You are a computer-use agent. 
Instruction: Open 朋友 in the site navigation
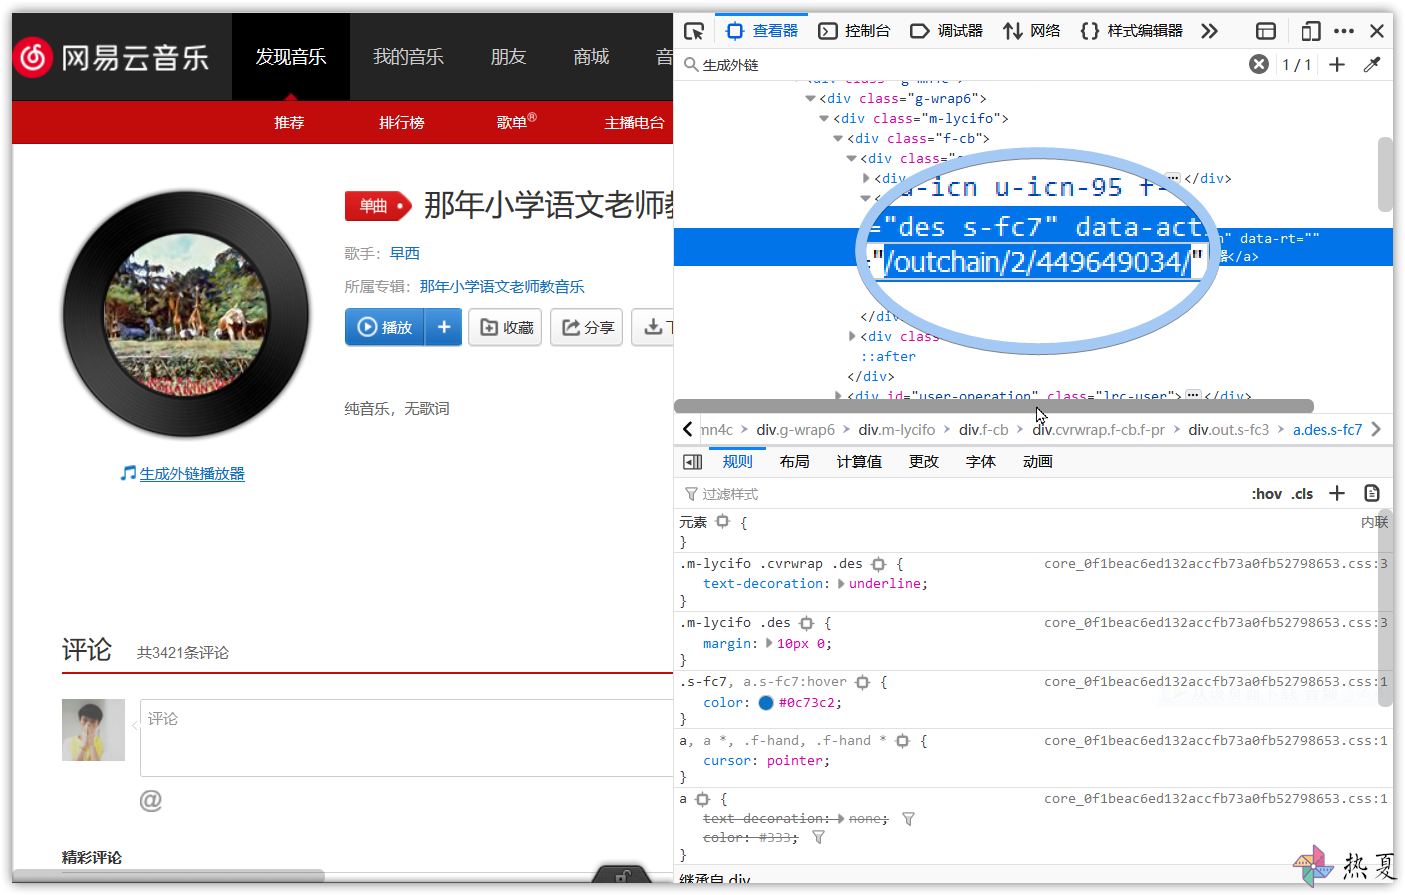[x=508, y=57]
